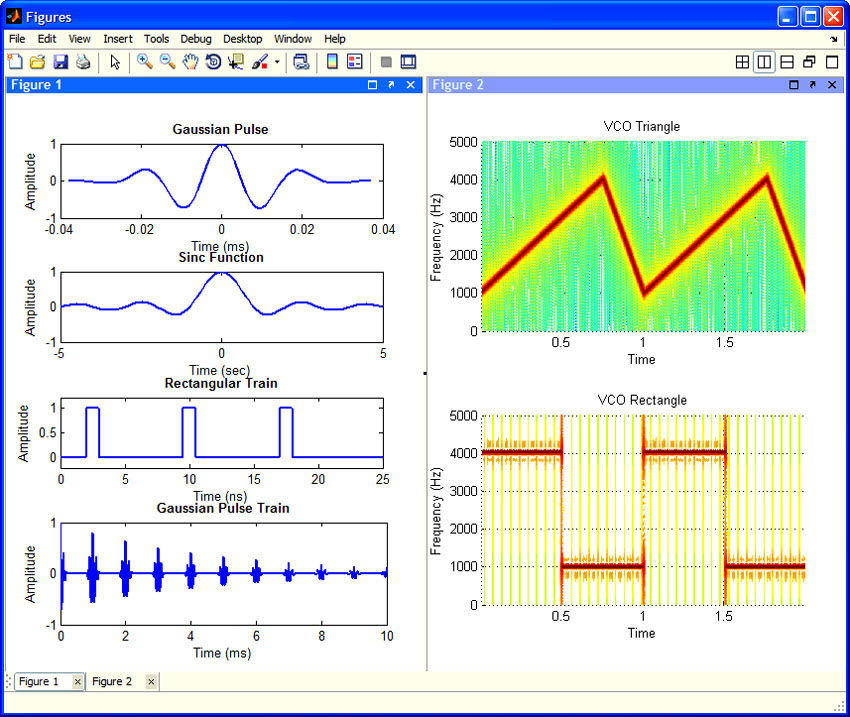Open the Desktop menu

tap(242, 39)
